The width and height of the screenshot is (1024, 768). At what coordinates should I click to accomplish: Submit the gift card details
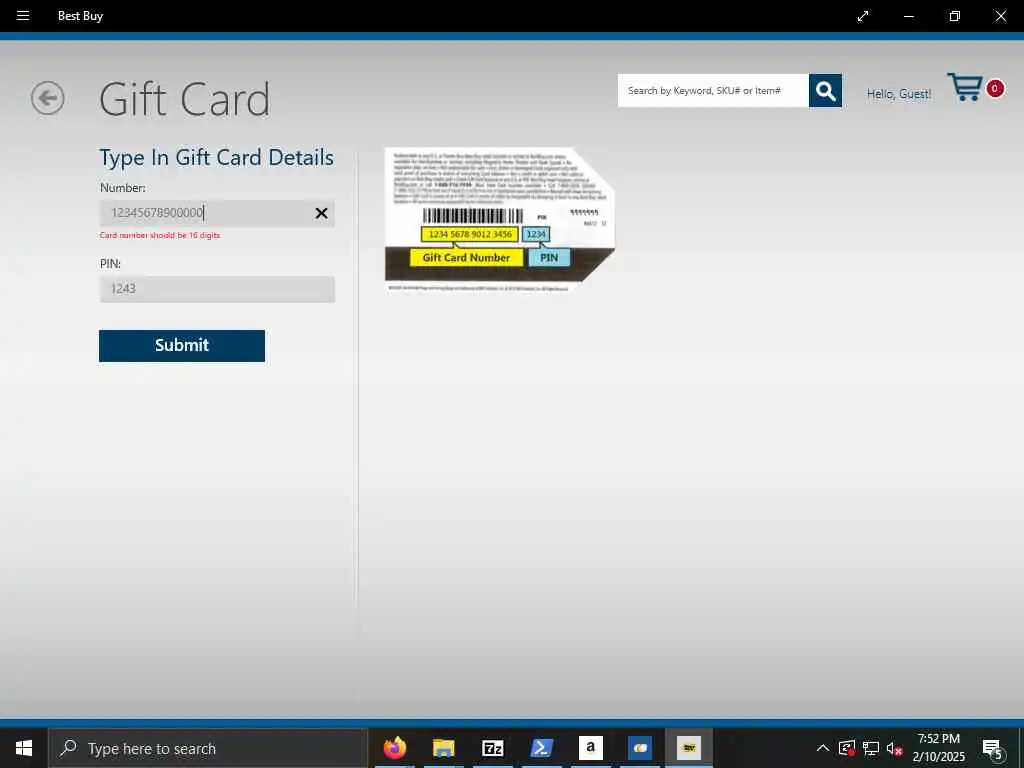[x=182, y=345]
